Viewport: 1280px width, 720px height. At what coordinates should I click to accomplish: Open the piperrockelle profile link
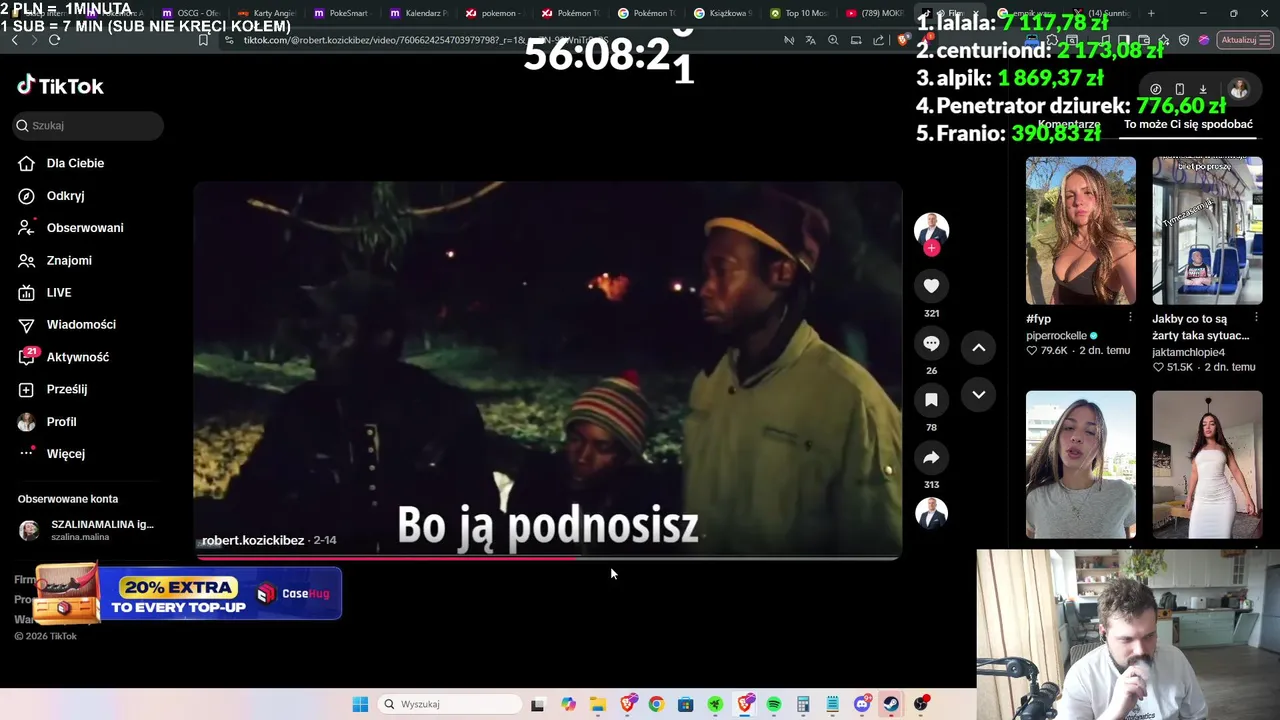1056,336
